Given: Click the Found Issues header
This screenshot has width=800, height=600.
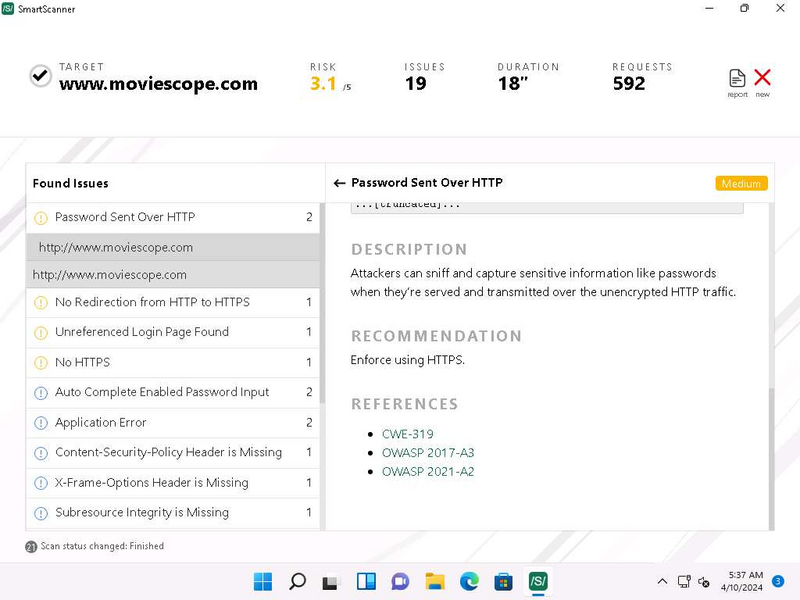Looking at the screenshot, I should [70, 184].
